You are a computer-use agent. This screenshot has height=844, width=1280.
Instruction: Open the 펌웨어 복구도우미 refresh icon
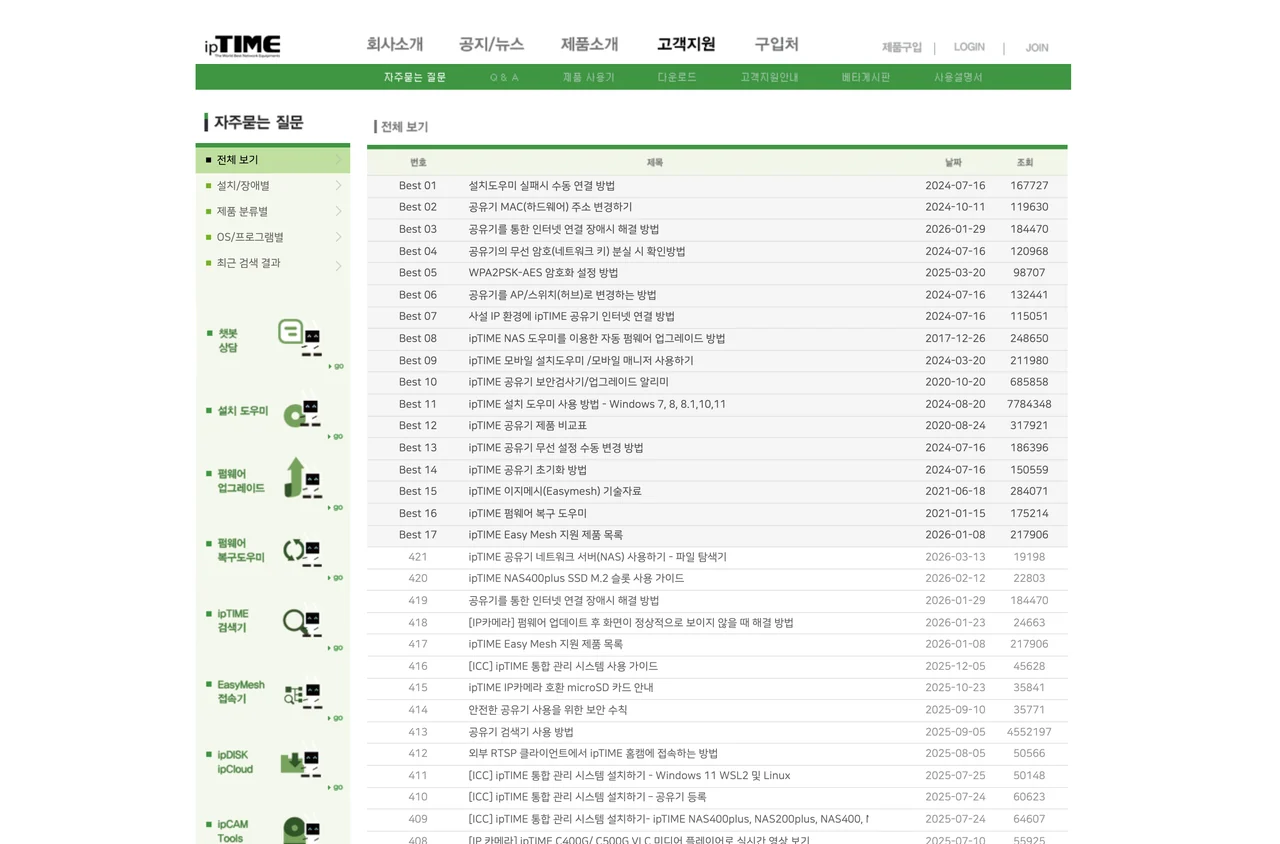301,550
